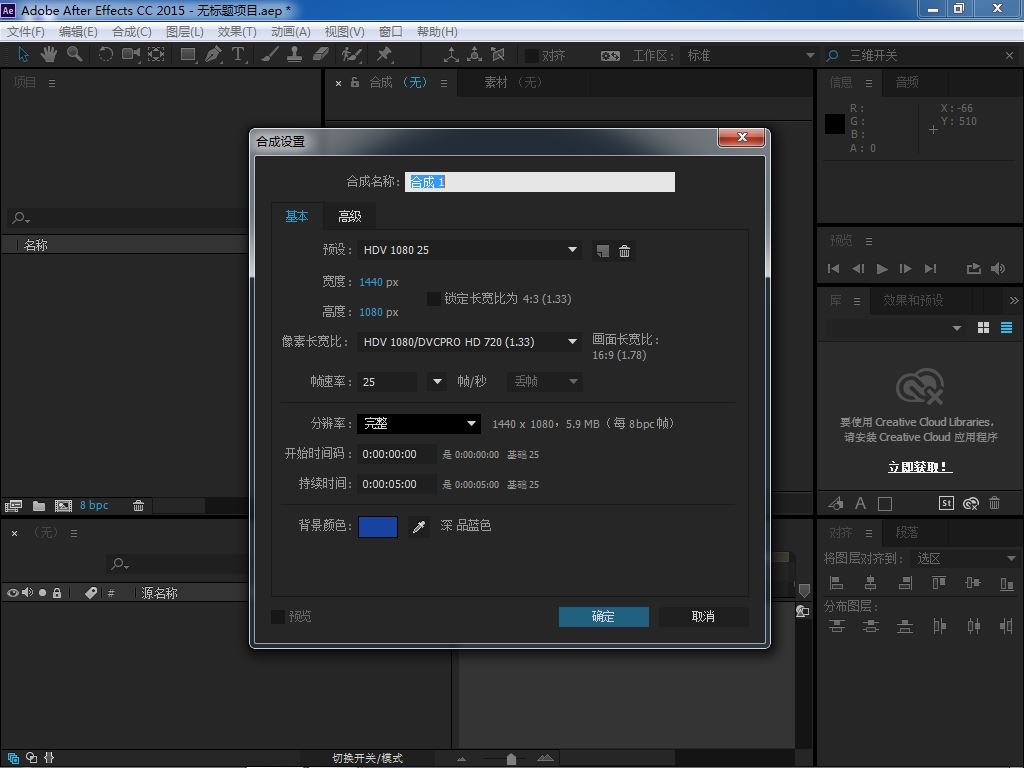The height and width of the screenshot is (768, 1024).
Task: Open the 分辨率 完整 dropdown
Action: tap(419, 424)
